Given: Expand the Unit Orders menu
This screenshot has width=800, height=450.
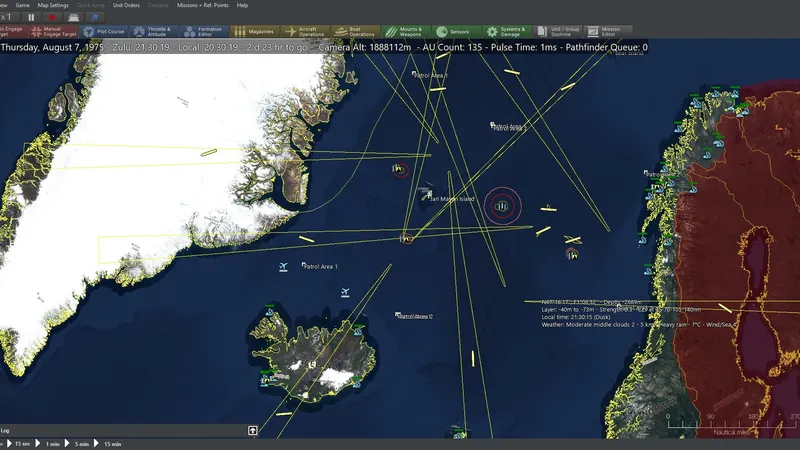Looking at the screenshot, I should (x=126, y=5).
